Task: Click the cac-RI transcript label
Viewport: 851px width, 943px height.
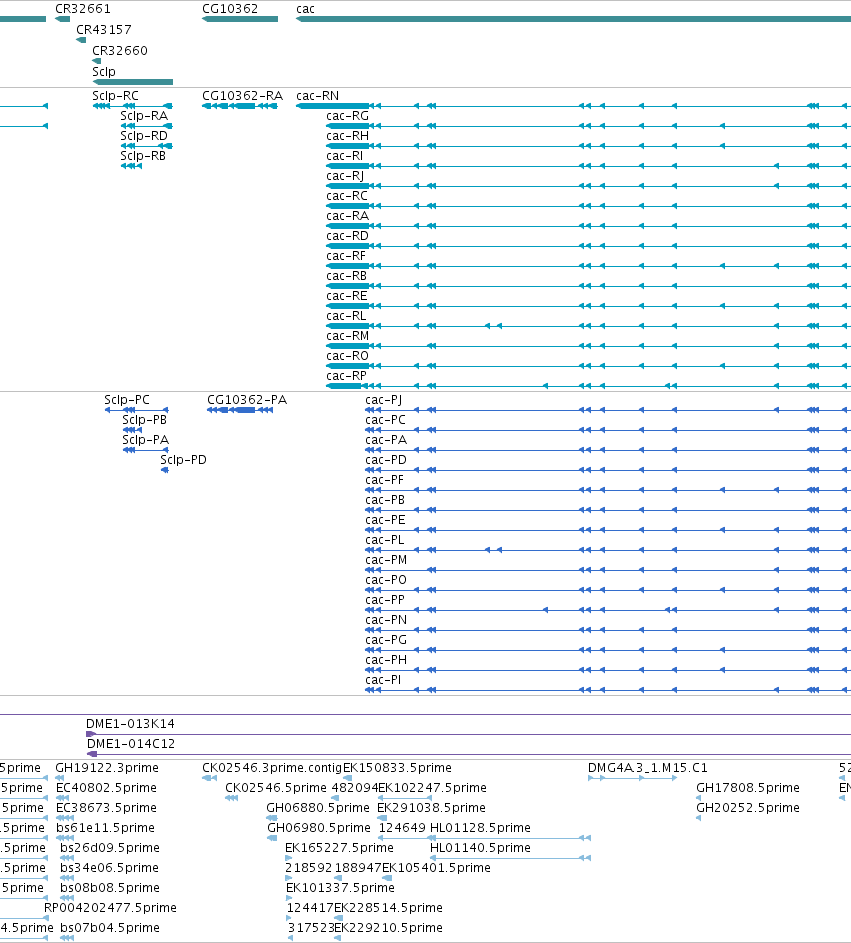Action: [x=345, y=156]
